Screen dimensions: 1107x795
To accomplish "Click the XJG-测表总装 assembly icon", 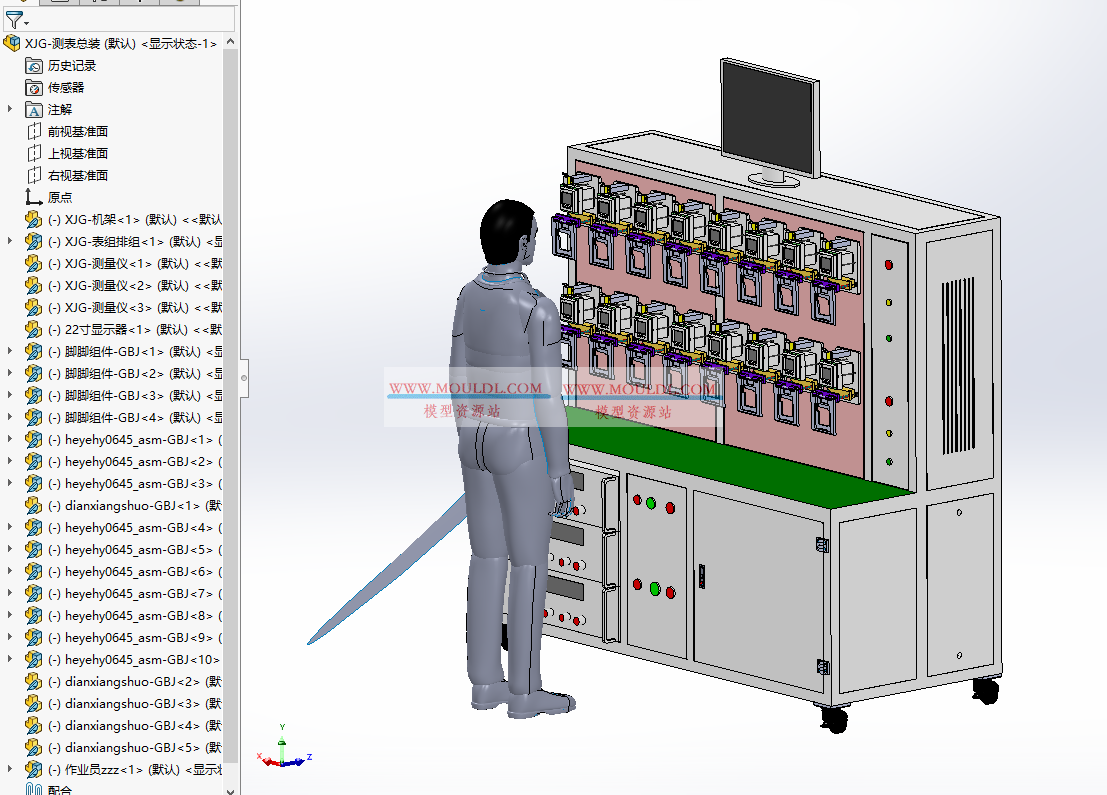I will coord(14,43).
